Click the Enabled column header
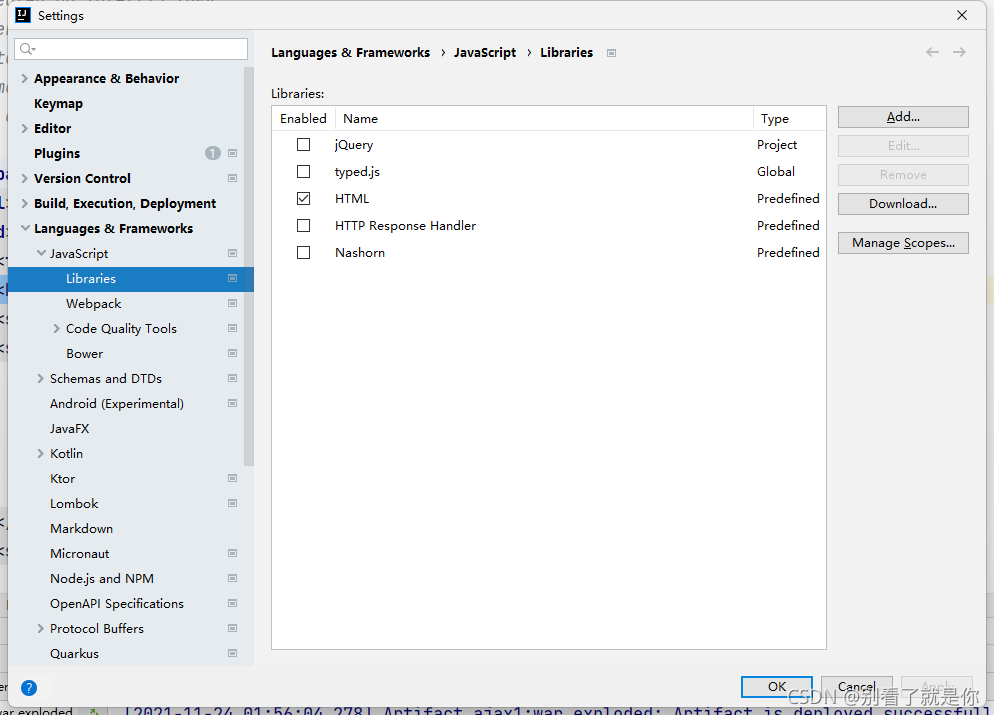 point(304,119)
